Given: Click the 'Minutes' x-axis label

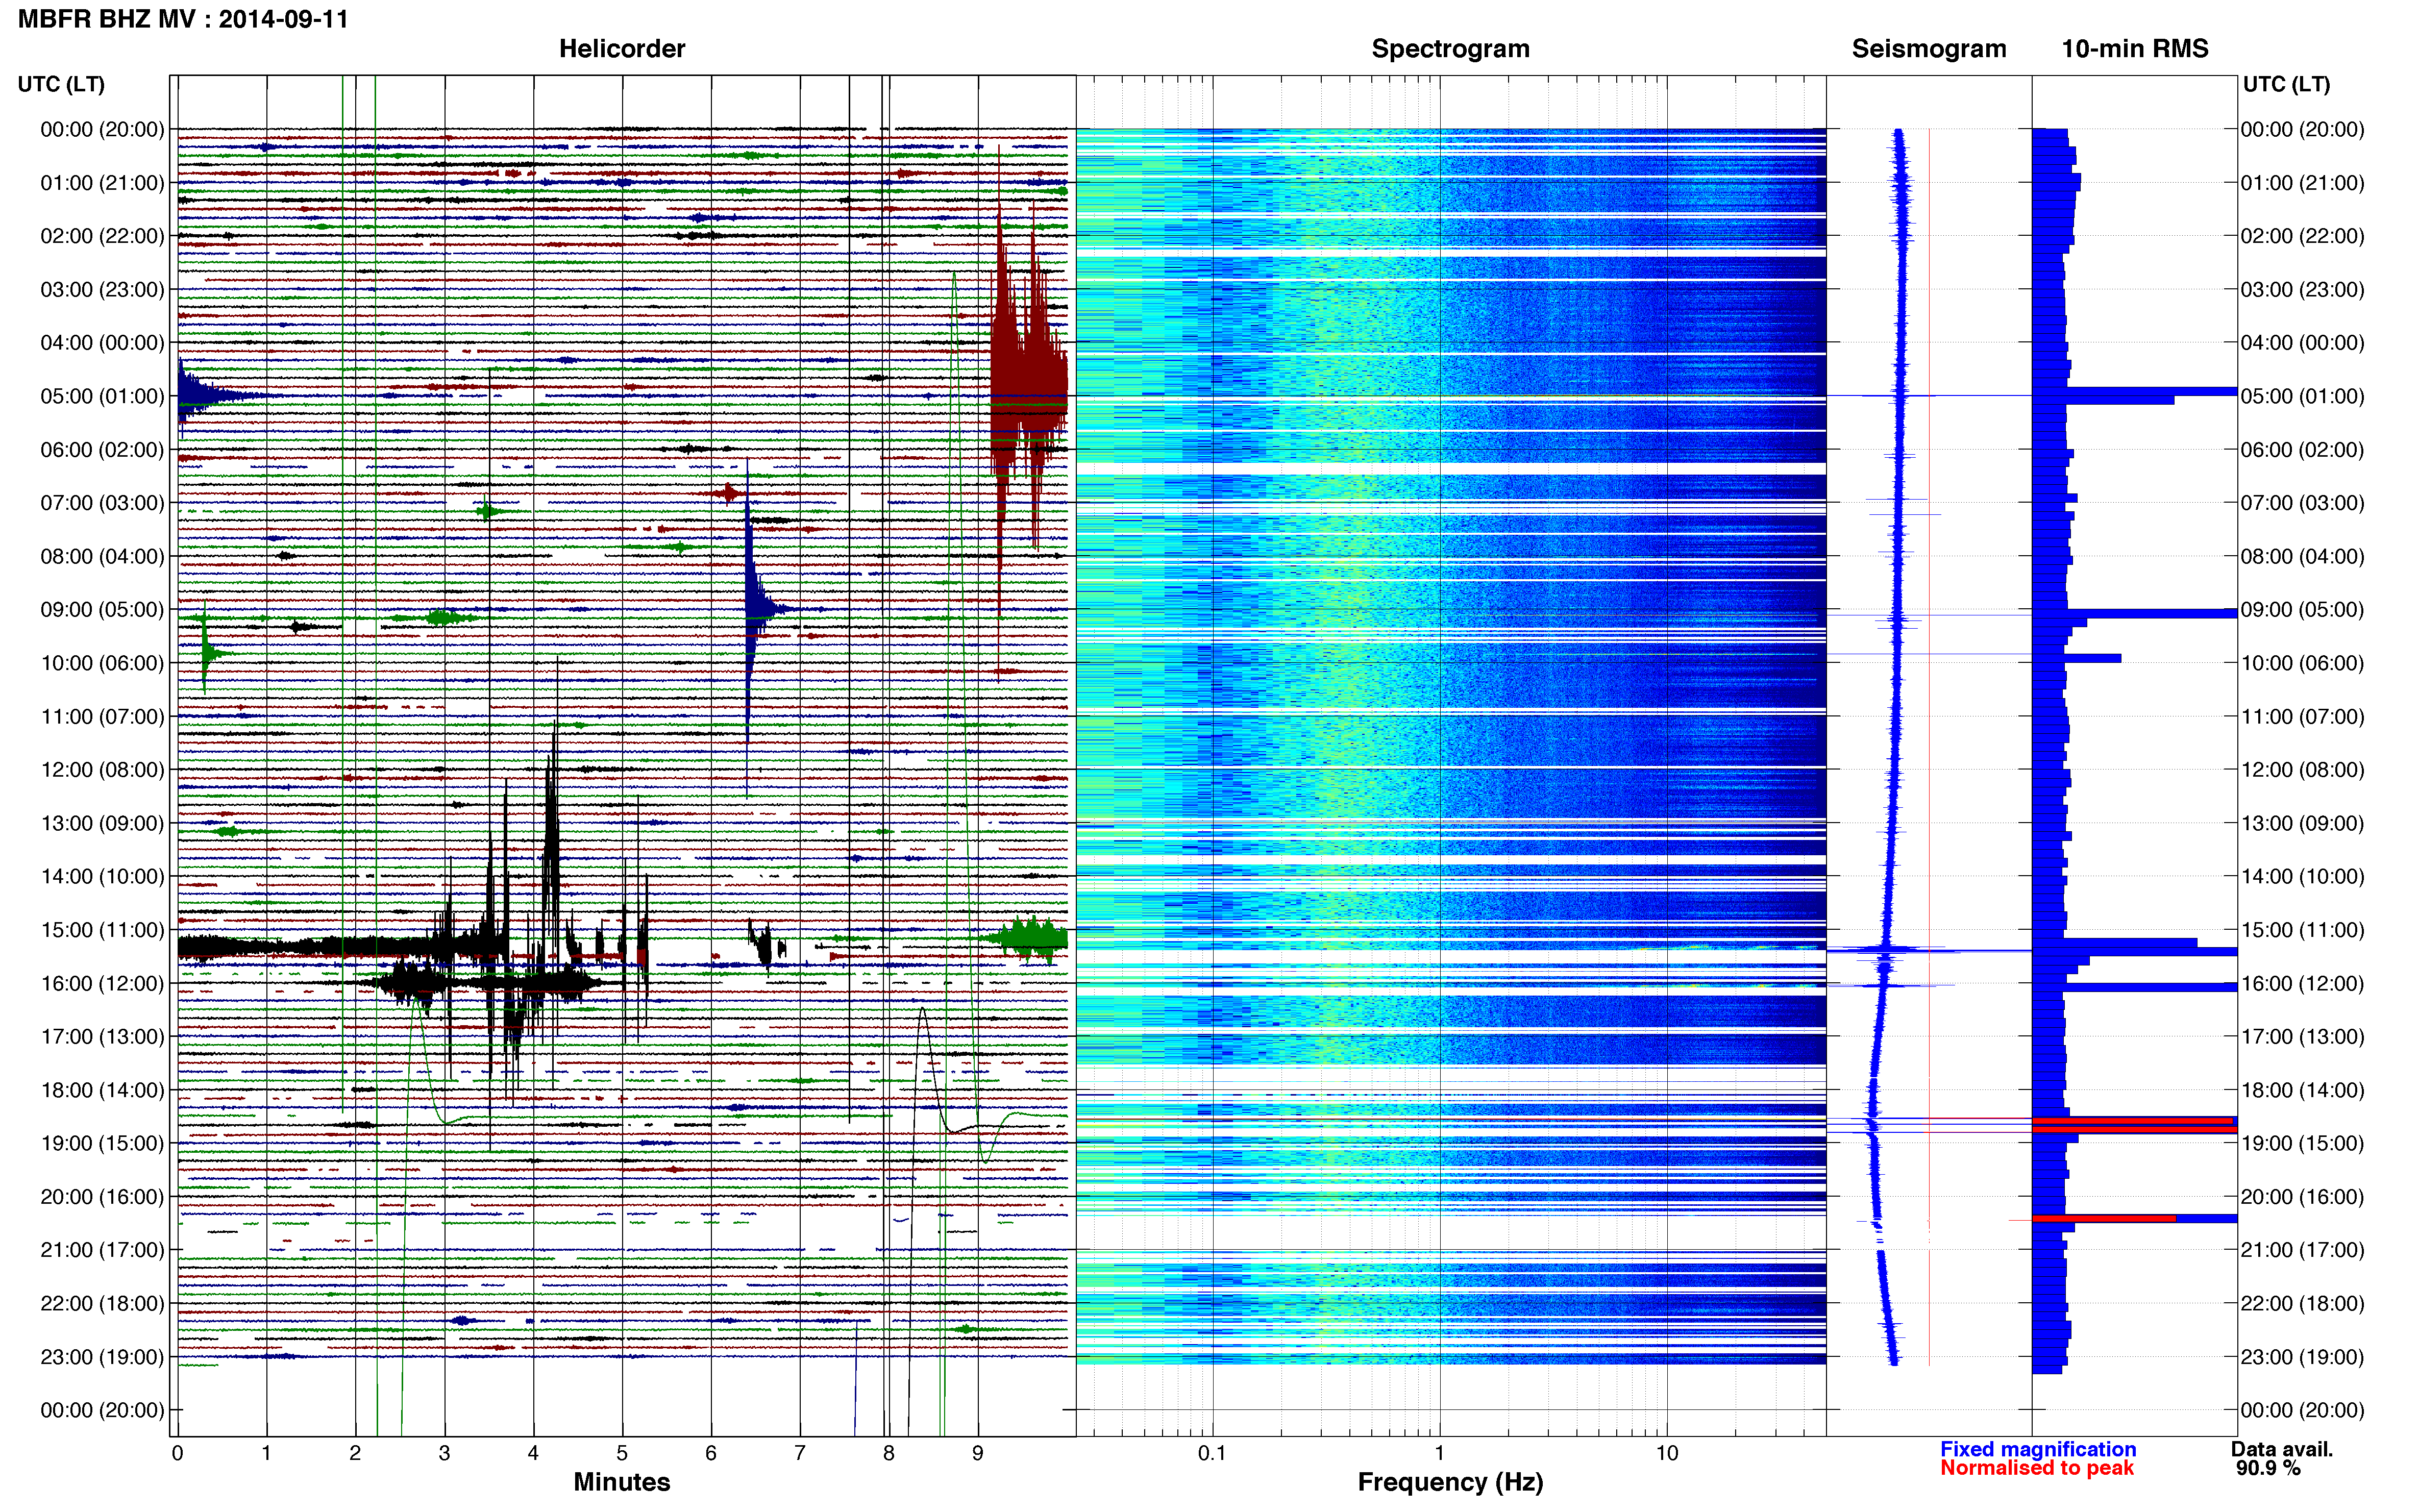Looking at the screenshot, I should [621, 1482].
